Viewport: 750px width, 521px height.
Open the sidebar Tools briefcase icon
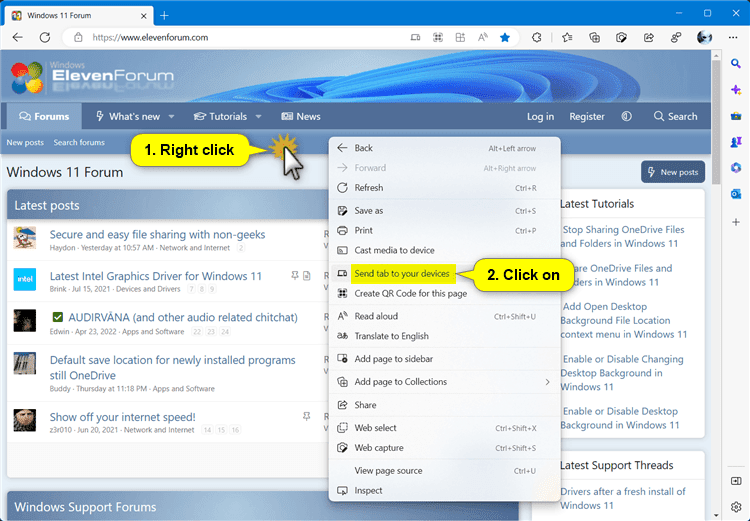(x=736, y=116)
